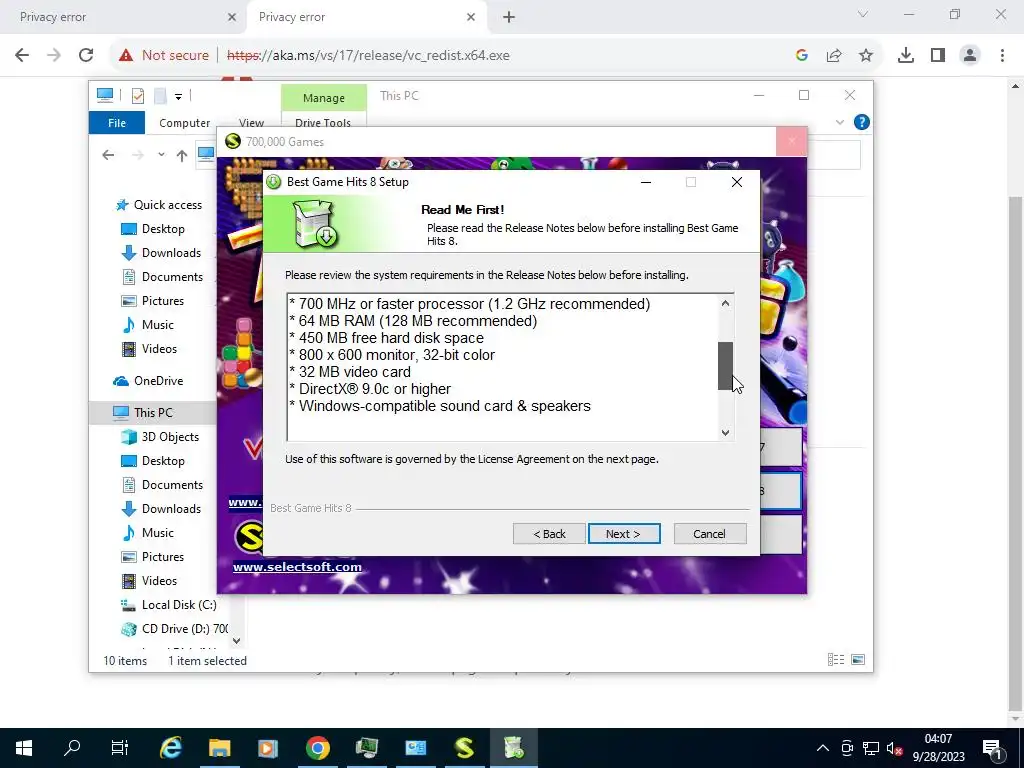1024x768 pixels.
Task: Click the green S Selectsoft taskbar icon
Action: (464, 748)
